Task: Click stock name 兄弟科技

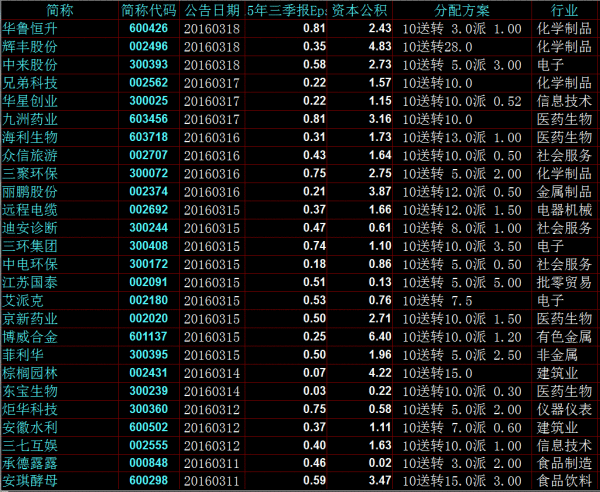Action: (x=30, y=83)
